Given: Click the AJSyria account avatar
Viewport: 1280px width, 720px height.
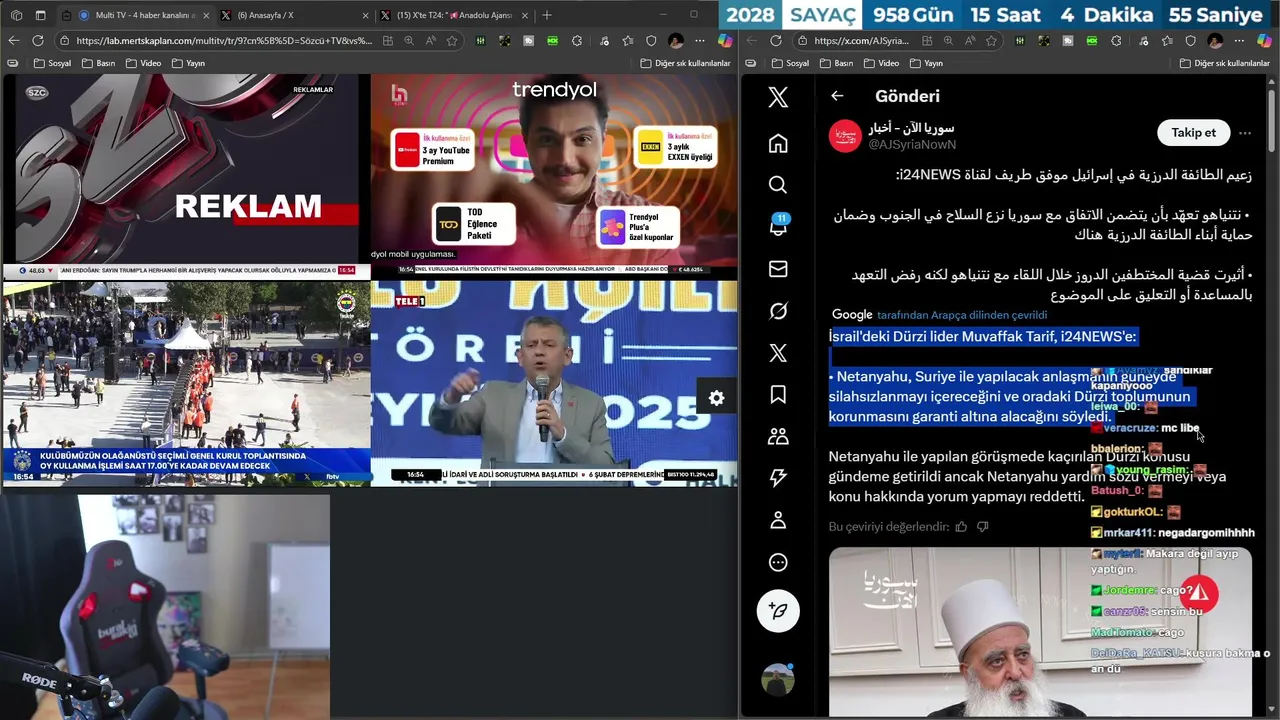Looking at the screenshot, I should pos(845,136).
